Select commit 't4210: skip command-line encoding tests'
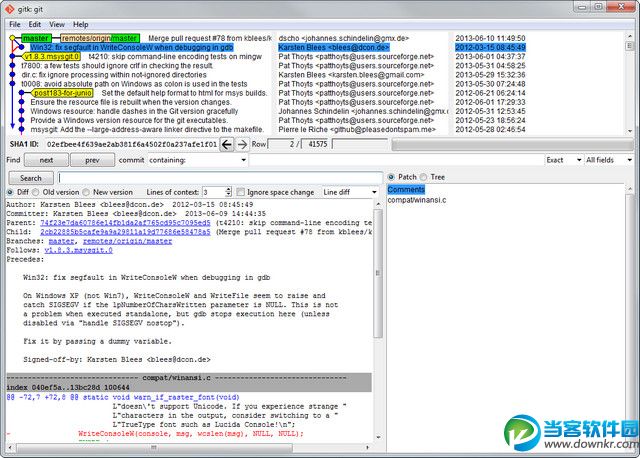This screenshot has width=640, height=458. 175,56
